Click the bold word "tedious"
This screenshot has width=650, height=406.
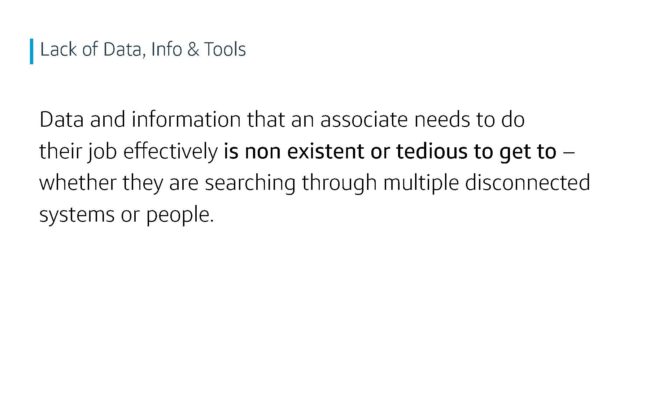[x=432, y=151]
